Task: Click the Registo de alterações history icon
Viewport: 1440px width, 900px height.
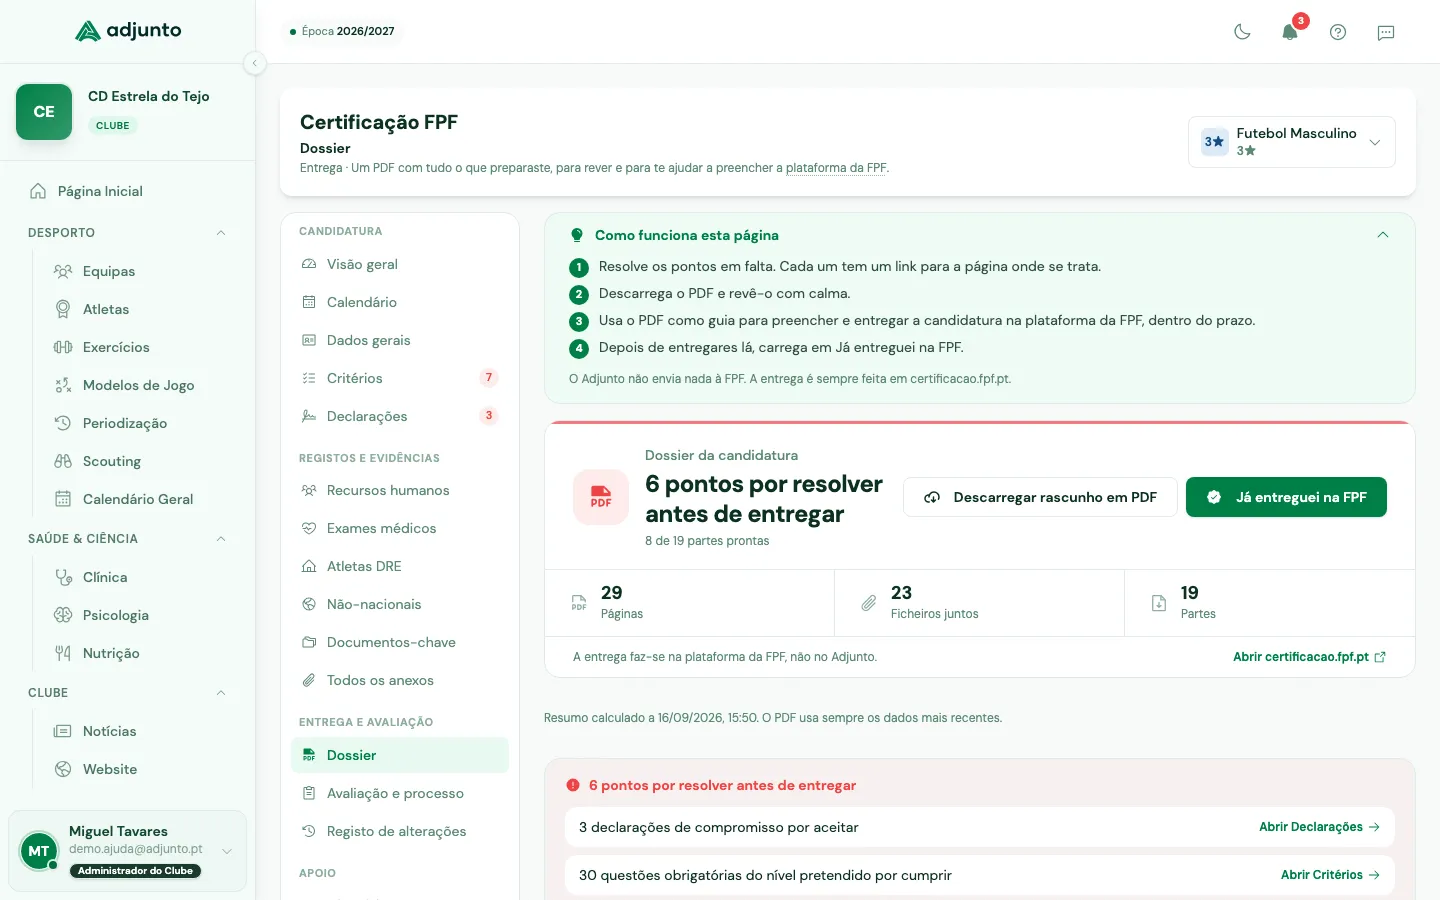Action: [309, 831]
